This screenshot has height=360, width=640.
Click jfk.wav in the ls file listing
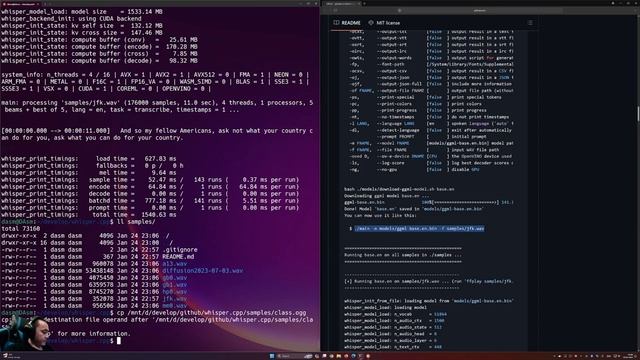[x=175, y=298]
